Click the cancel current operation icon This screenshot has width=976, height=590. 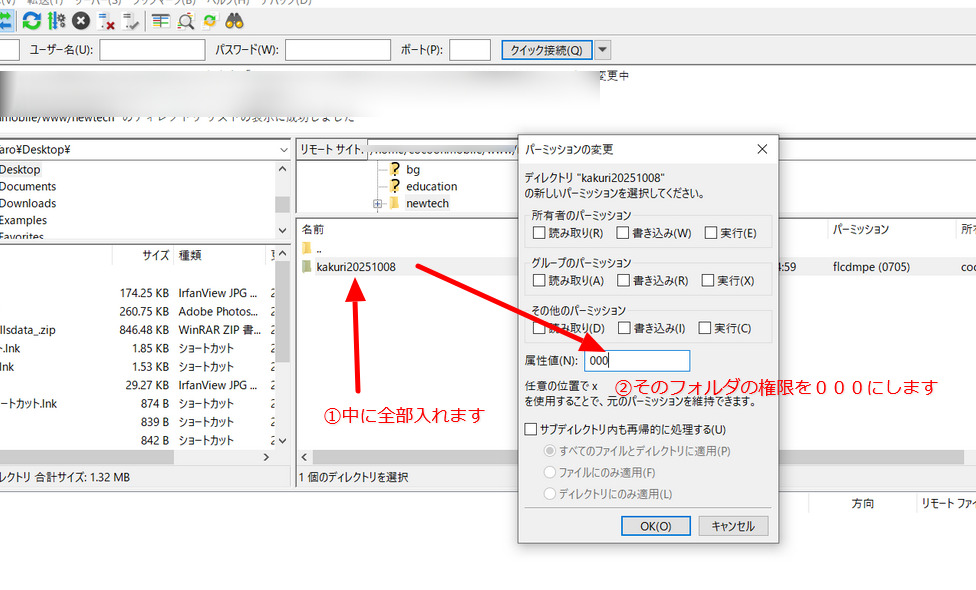pos(81,19)
